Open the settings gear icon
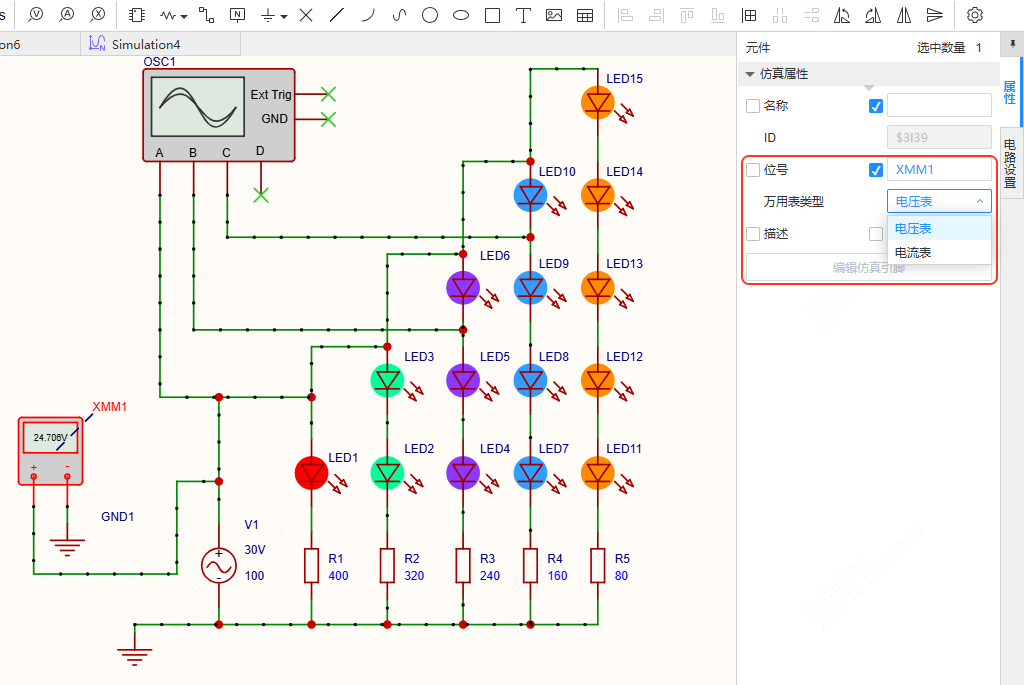This screenshot has height=685, width=1024. (x=975, y=15)
